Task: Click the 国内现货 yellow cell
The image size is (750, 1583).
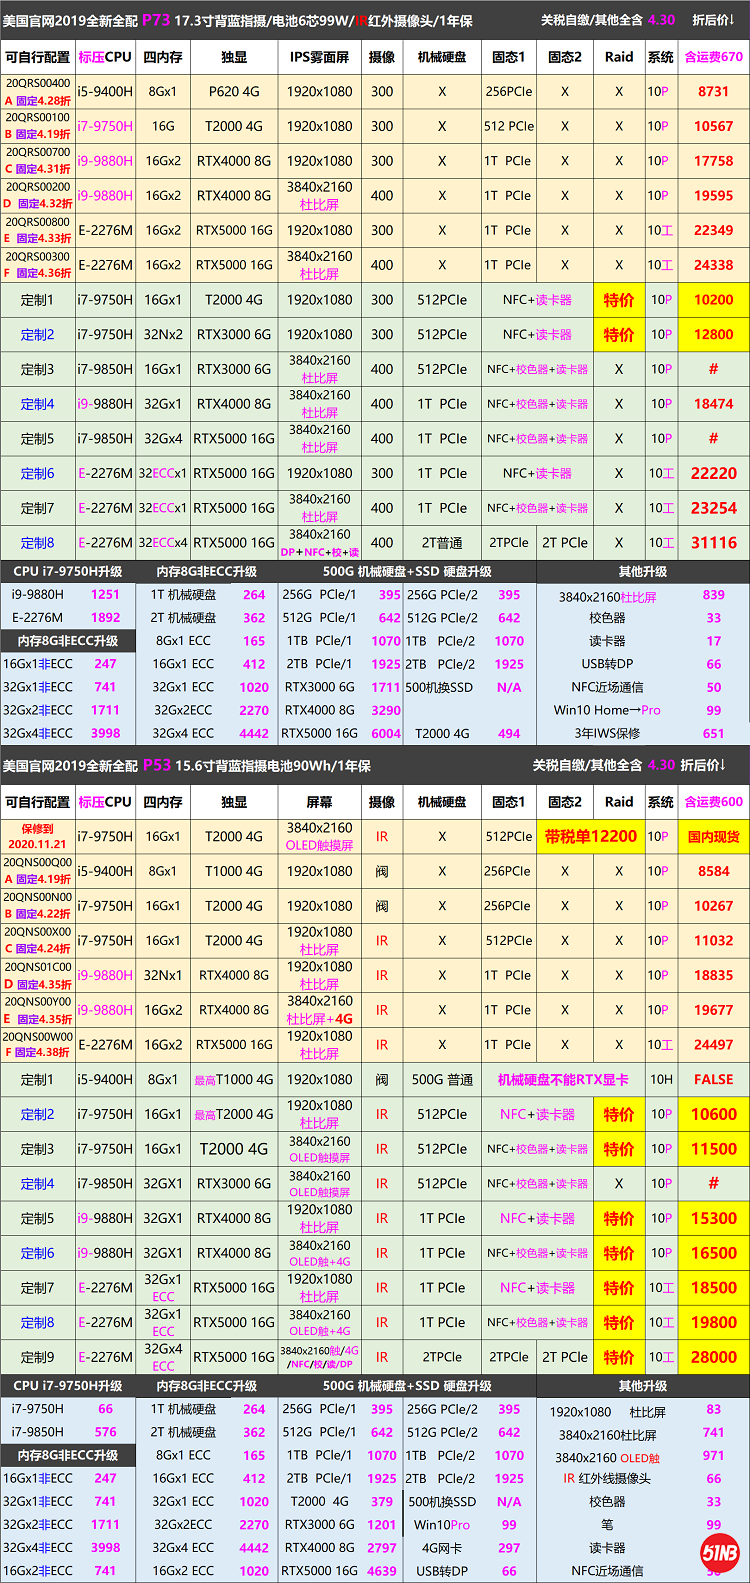Action: click(x=713, y=836)
